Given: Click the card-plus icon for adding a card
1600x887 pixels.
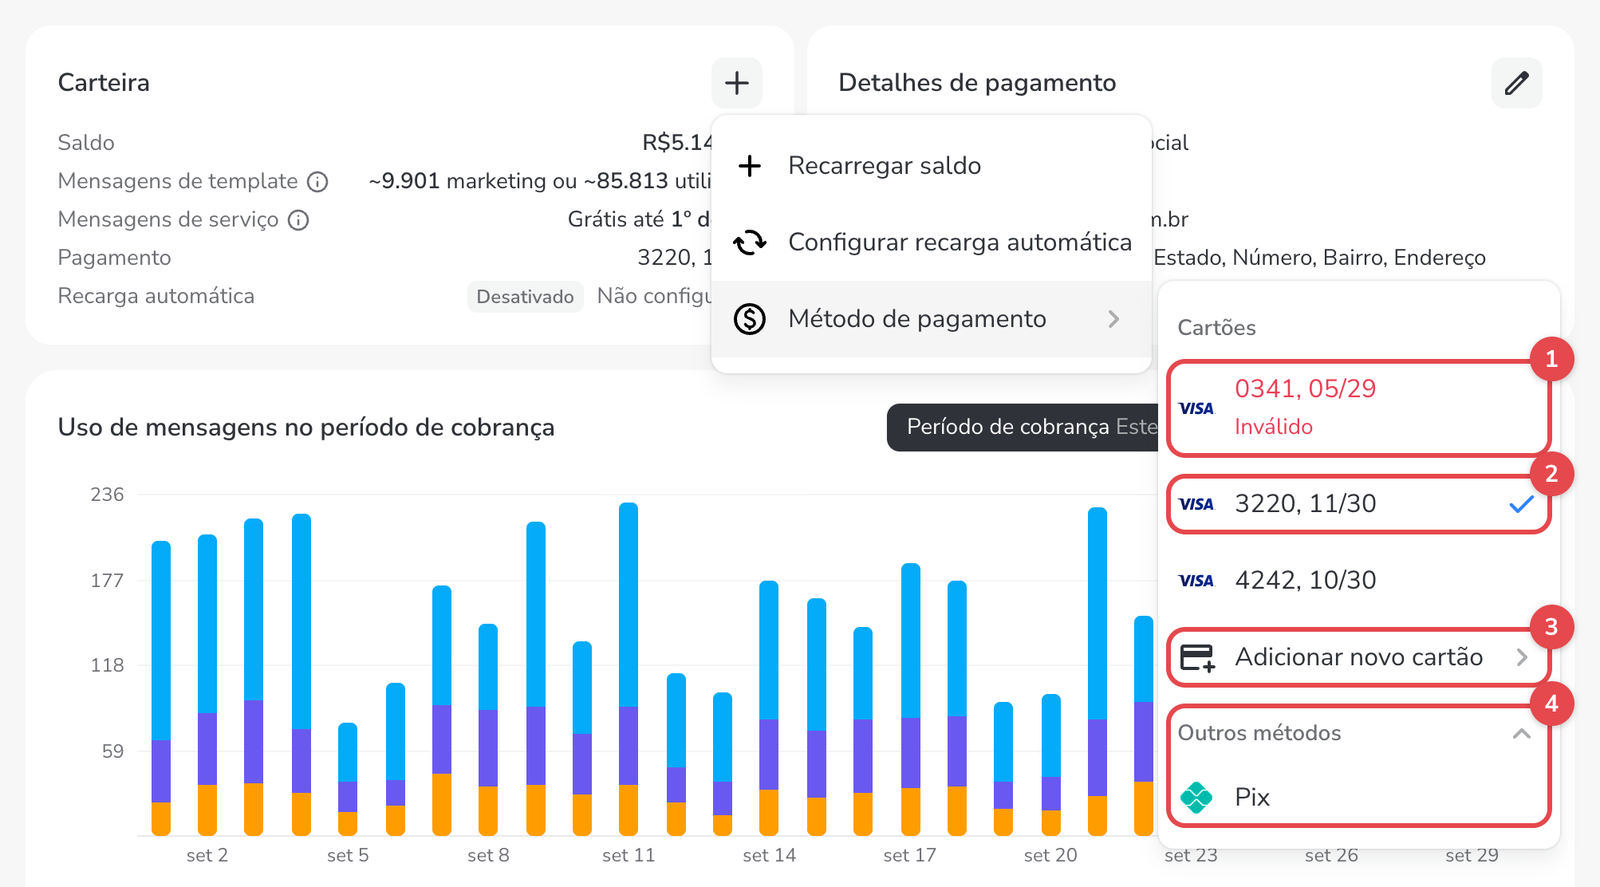Looking at the screenshot, I should click(x=1197, y=658).
